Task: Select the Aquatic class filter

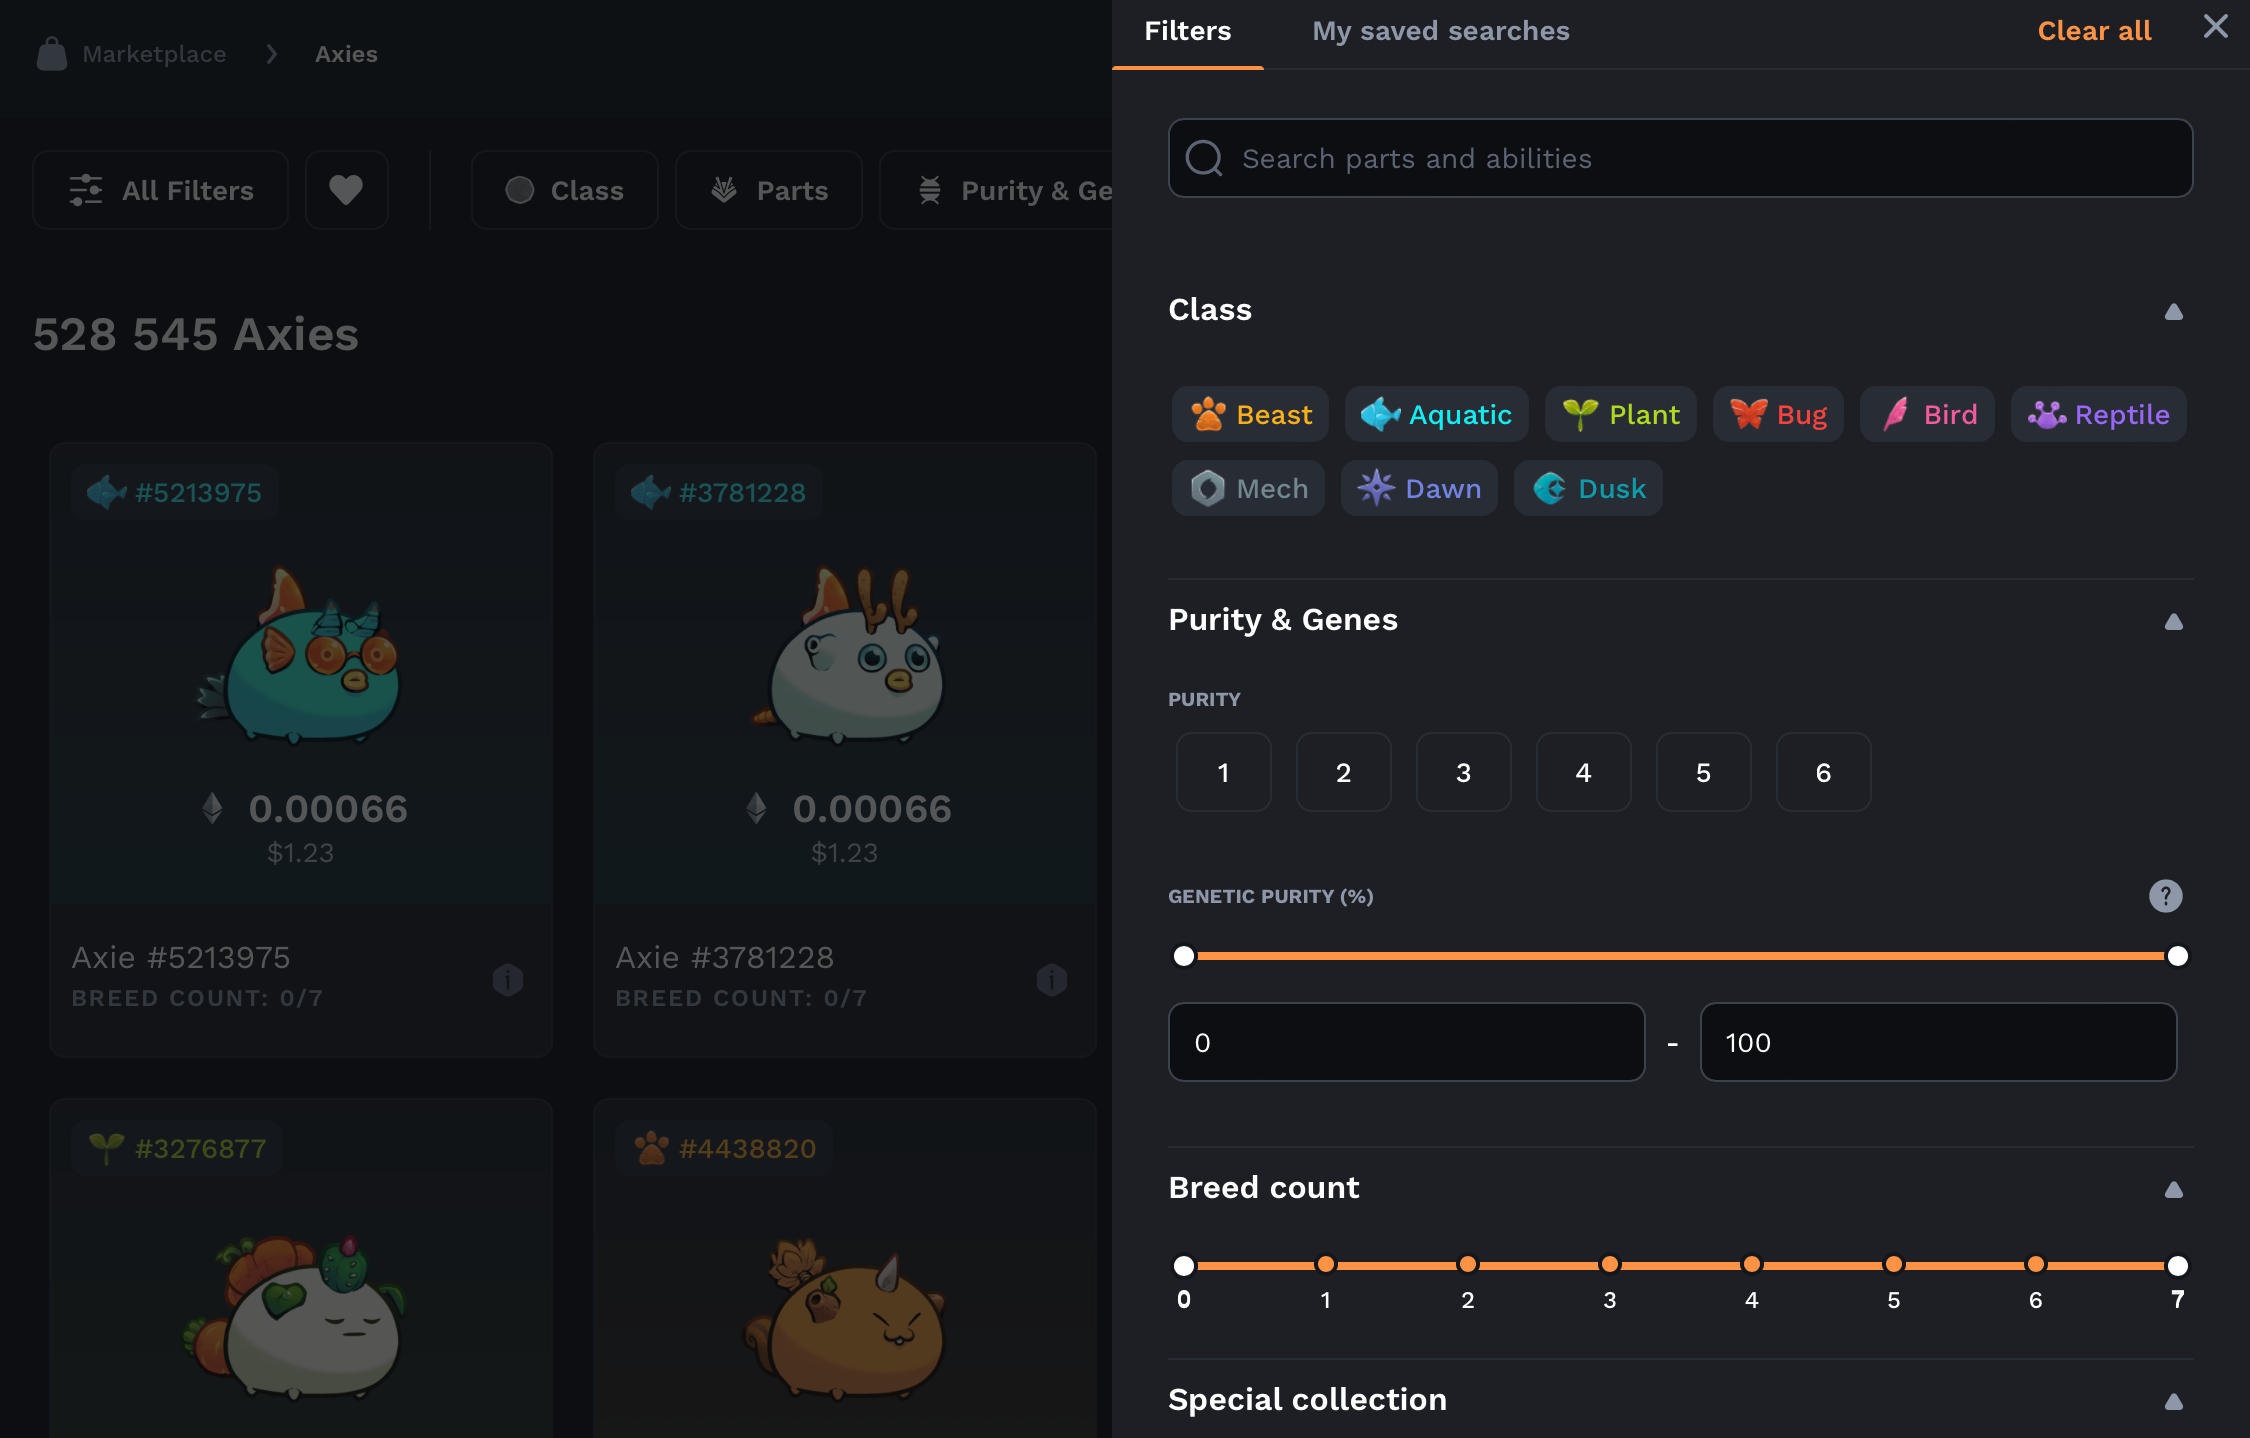Action: [x=1436, y=414]
